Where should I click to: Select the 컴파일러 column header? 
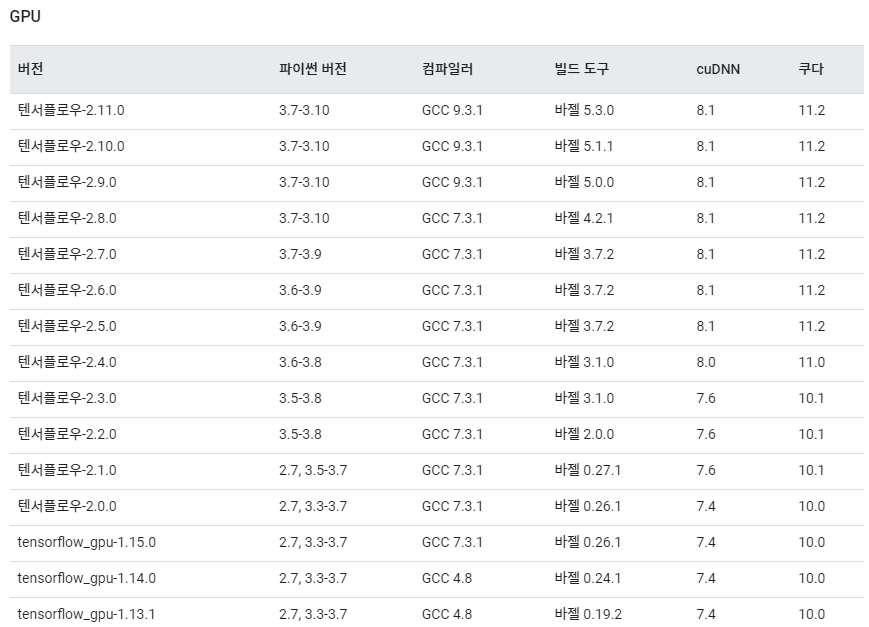point(447,69)
